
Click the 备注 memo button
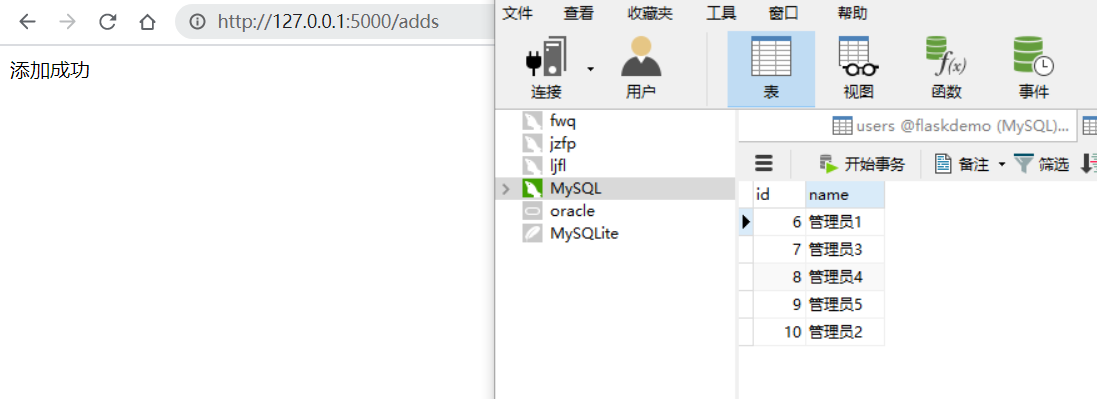pyautogui.click(x=963, y=164)
